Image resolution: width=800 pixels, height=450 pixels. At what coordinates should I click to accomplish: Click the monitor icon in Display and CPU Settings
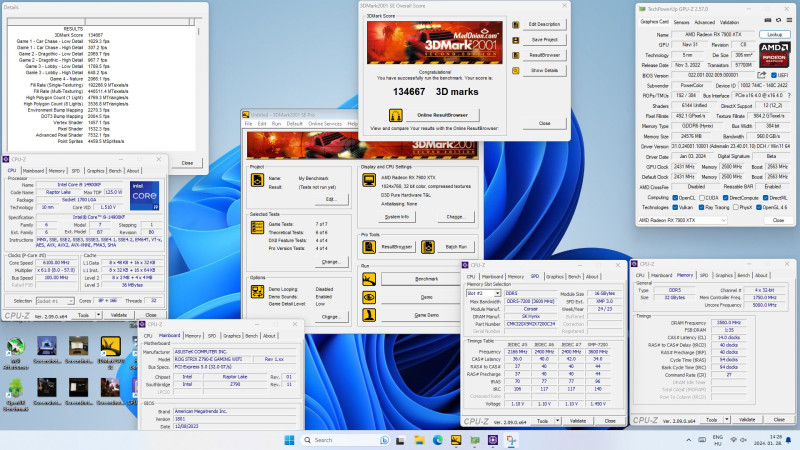[369, 180]
